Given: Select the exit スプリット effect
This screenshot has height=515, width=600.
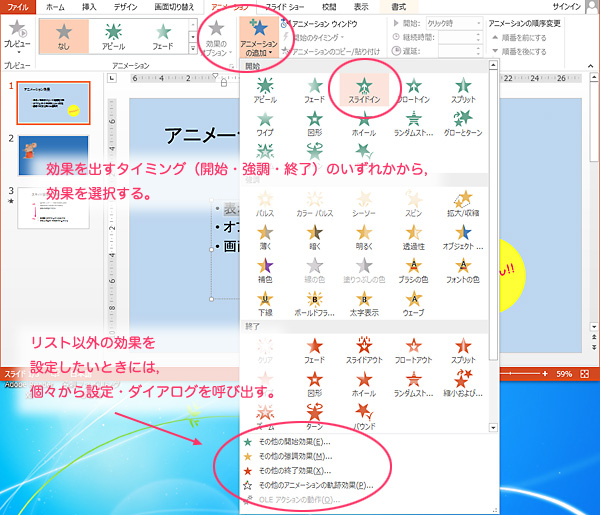Looking at the screenshot, I should click(463, 350).
